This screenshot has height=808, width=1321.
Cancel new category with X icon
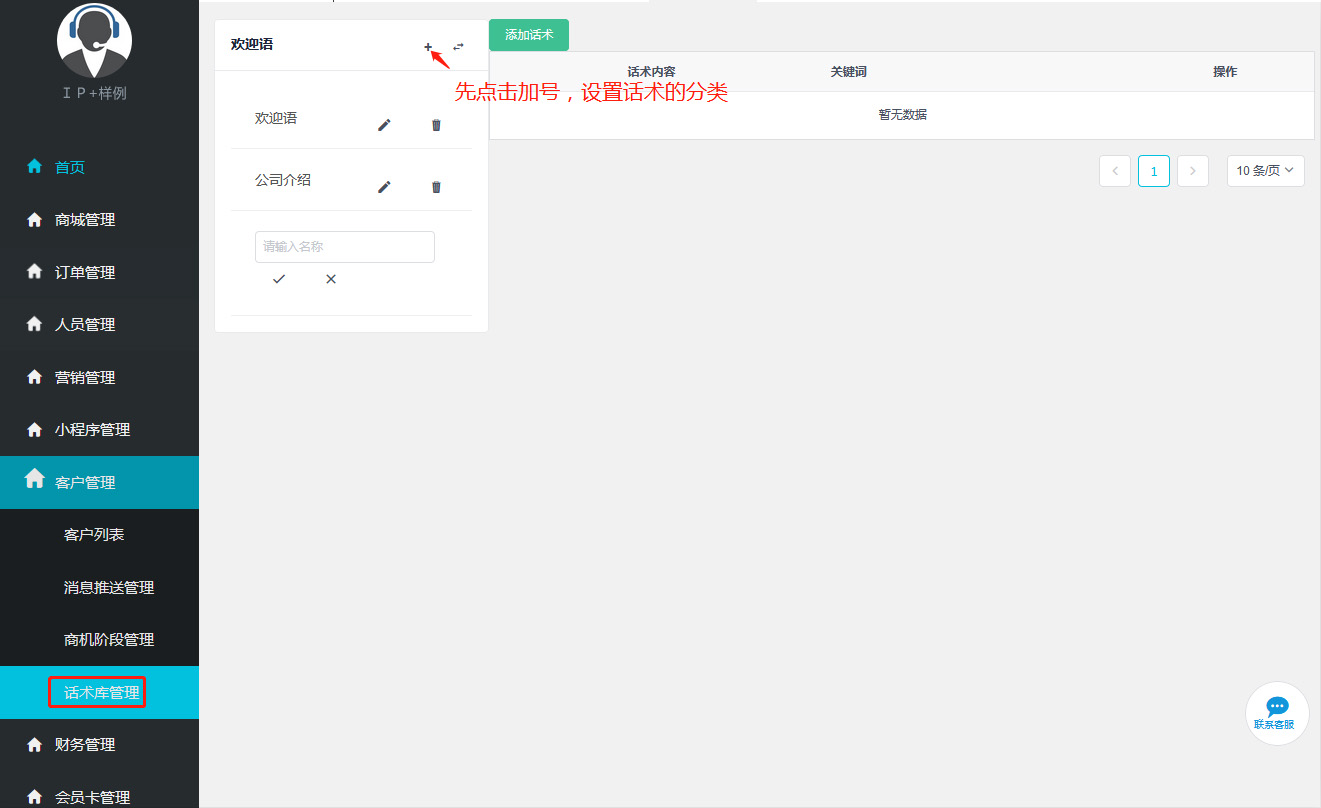click(x=331, y=279)
